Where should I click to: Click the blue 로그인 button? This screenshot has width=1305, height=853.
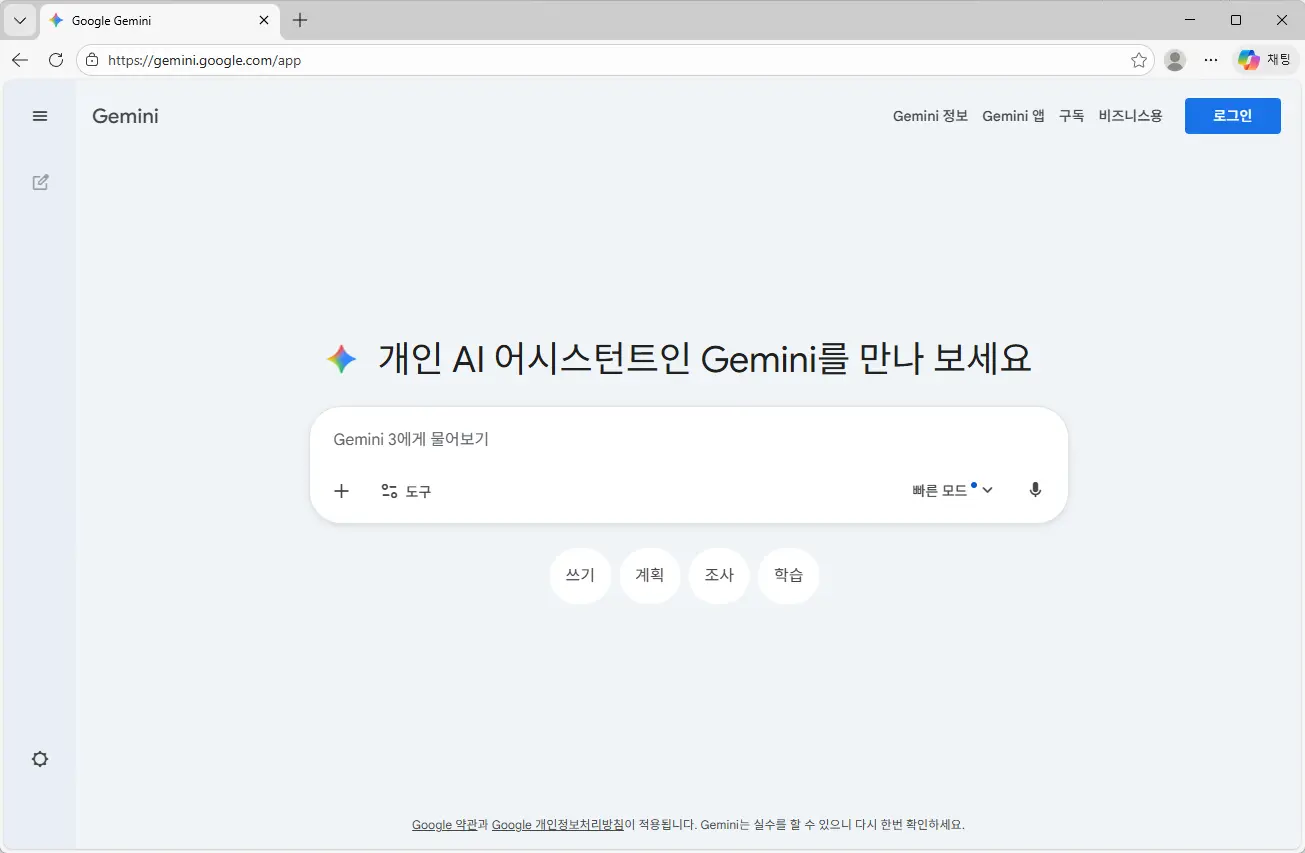click(1232, 116)
